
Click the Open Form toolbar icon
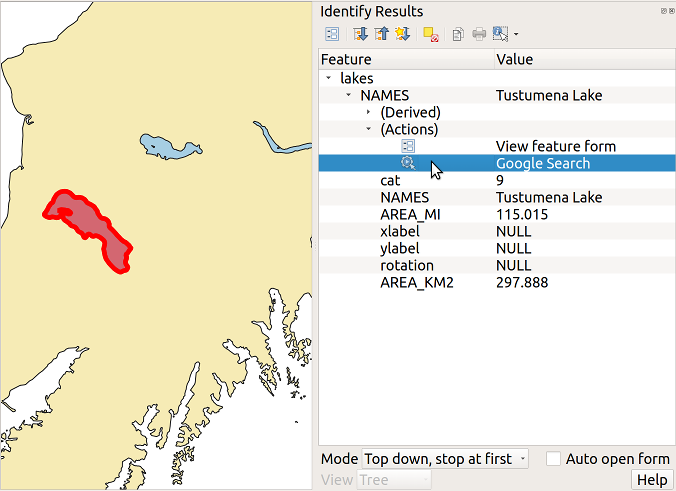click(x=333, y=34)
